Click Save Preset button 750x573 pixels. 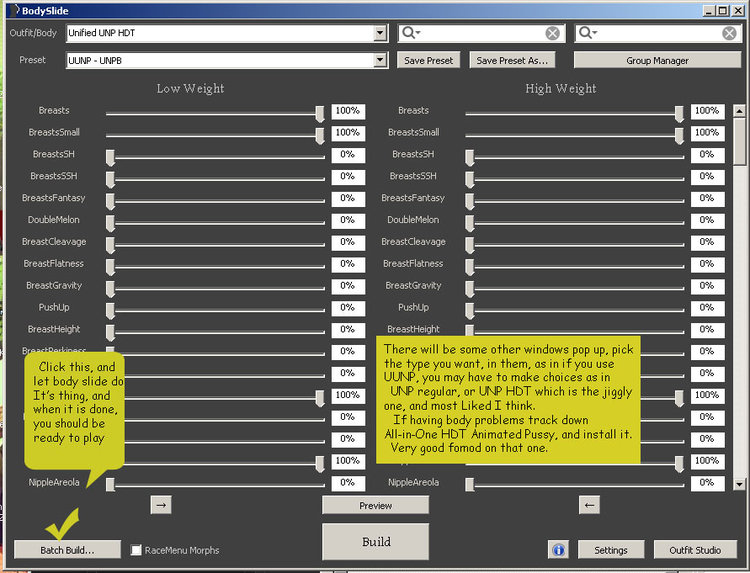pos(429,60)
